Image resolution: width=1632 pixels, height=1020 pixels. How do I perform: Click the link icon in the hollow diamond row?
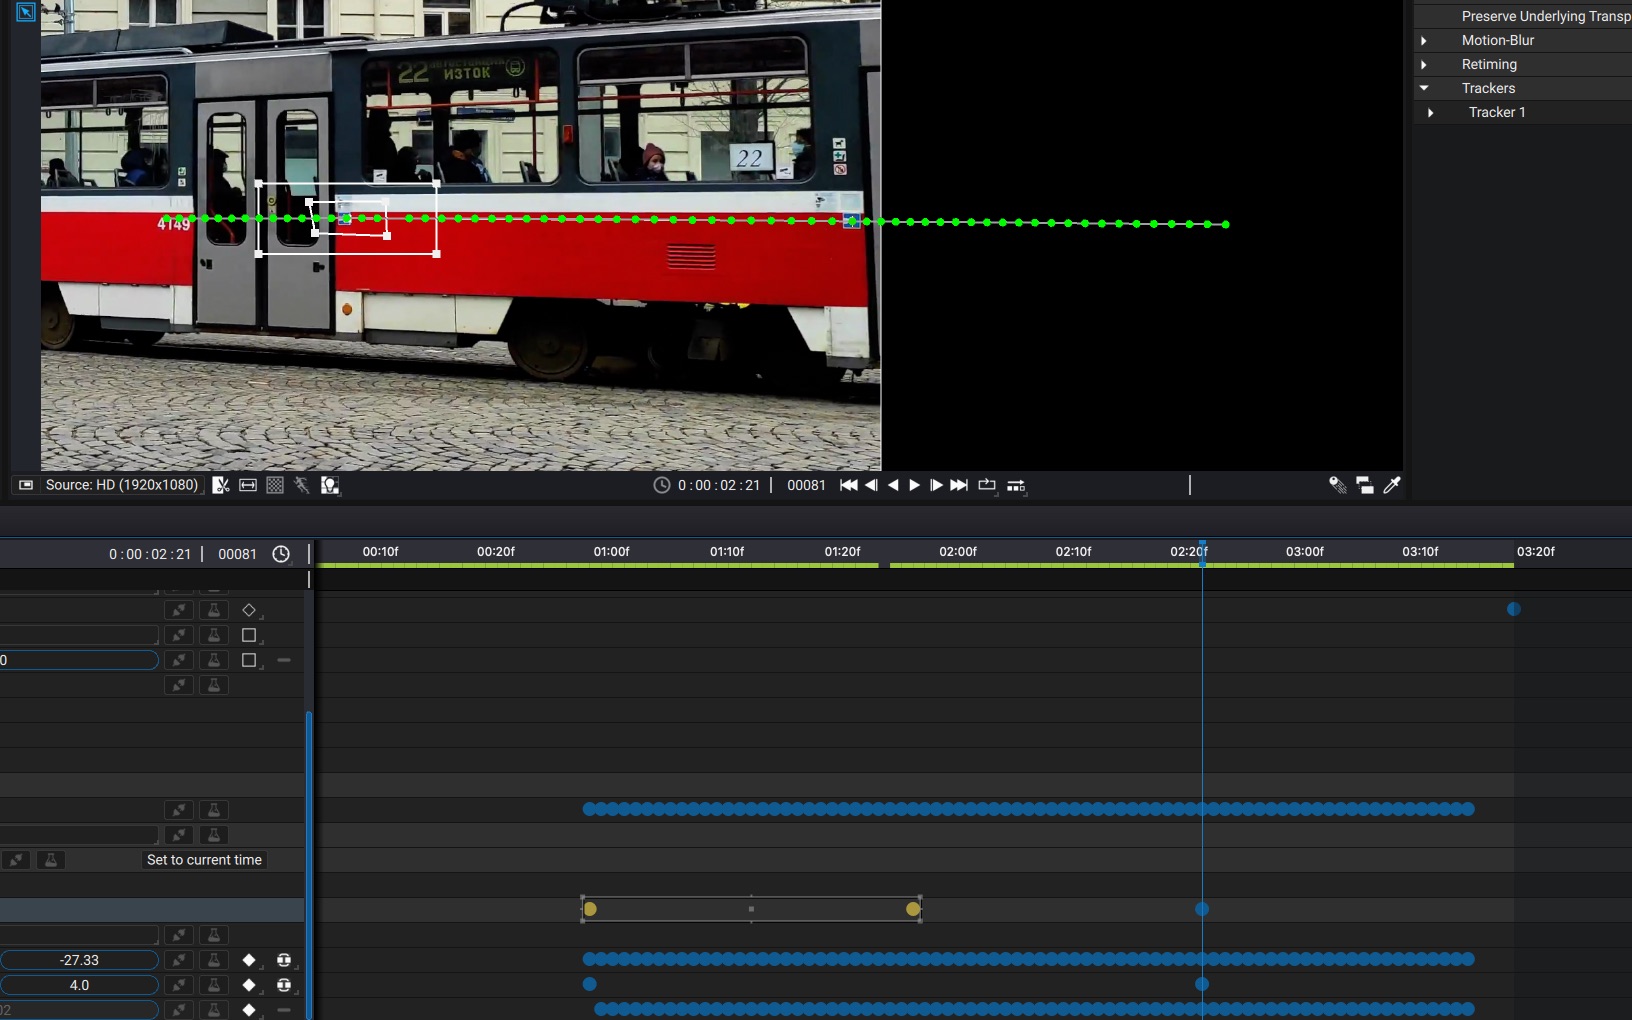(x=179, y=610)
